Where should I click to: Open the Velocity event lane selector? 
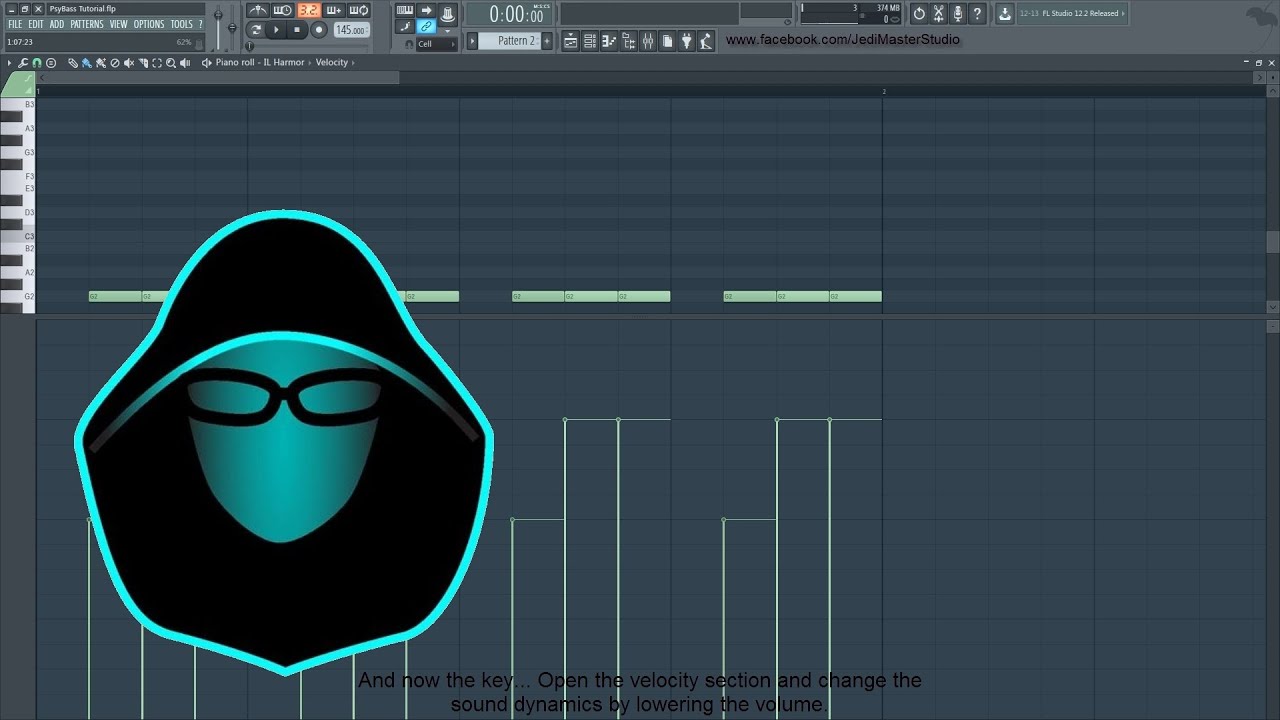(x=332, y=62)
